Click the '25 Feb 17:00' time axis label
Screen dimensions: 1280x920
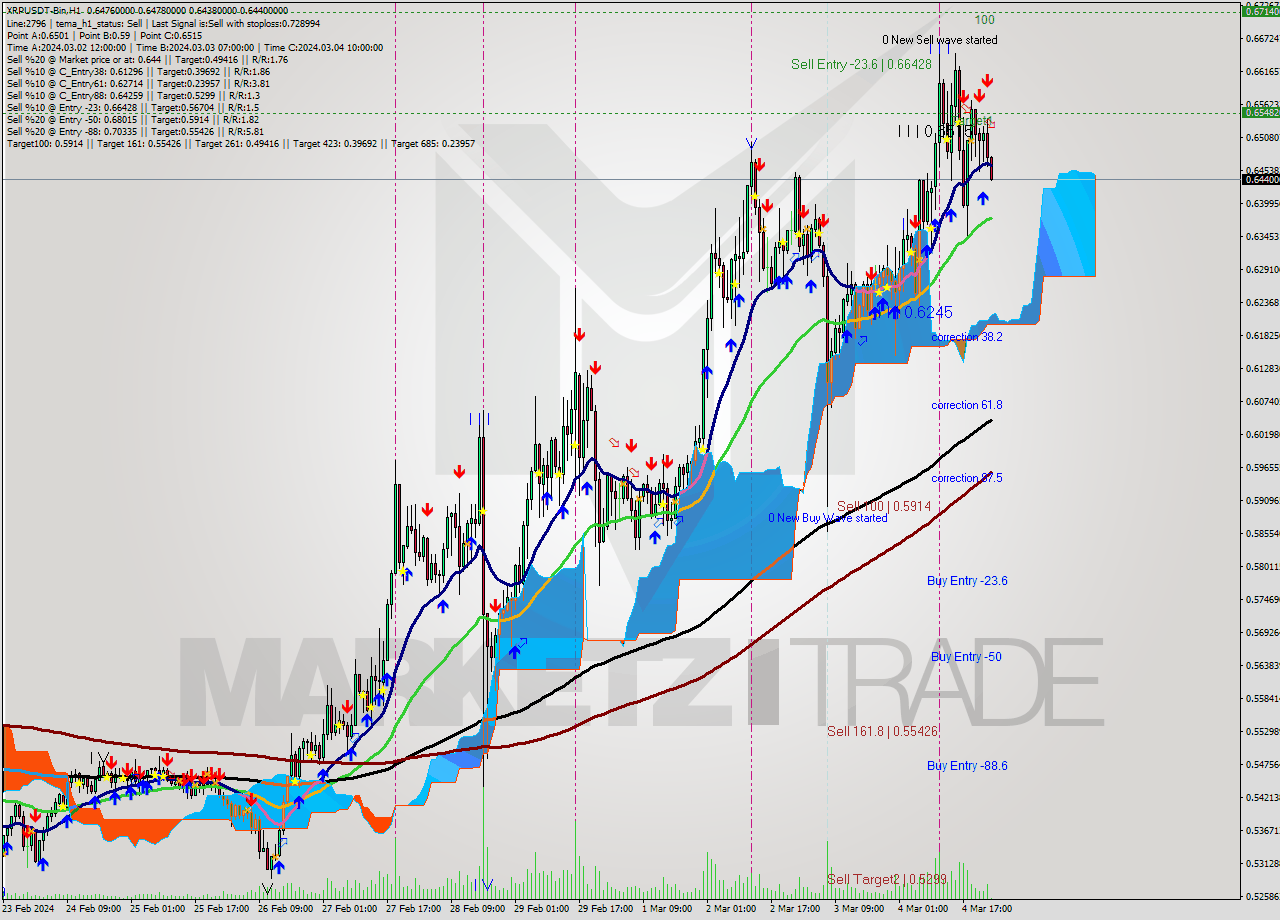[x=221, y=909]
